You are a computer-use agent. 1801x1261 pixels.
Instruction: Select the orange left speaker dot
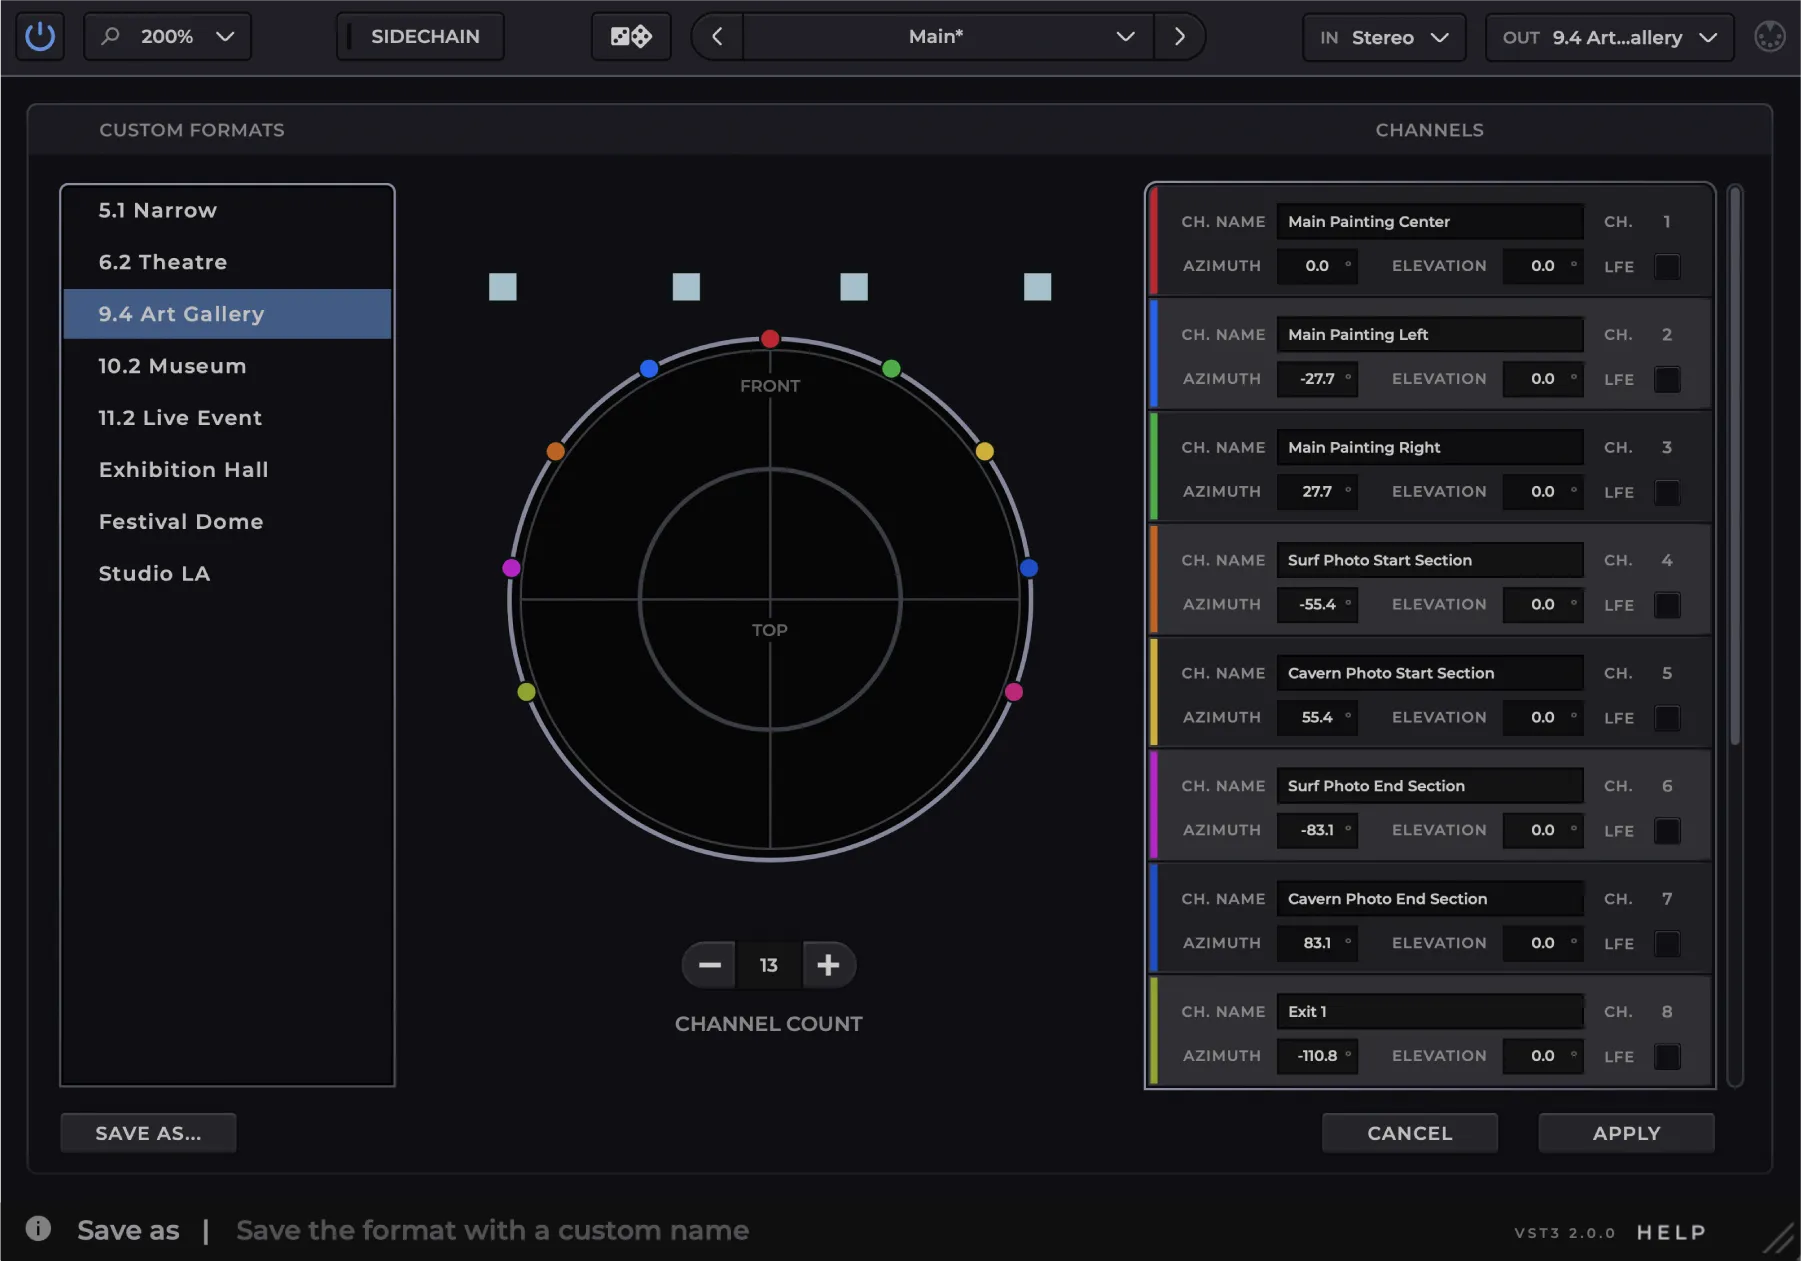[555, 451]
